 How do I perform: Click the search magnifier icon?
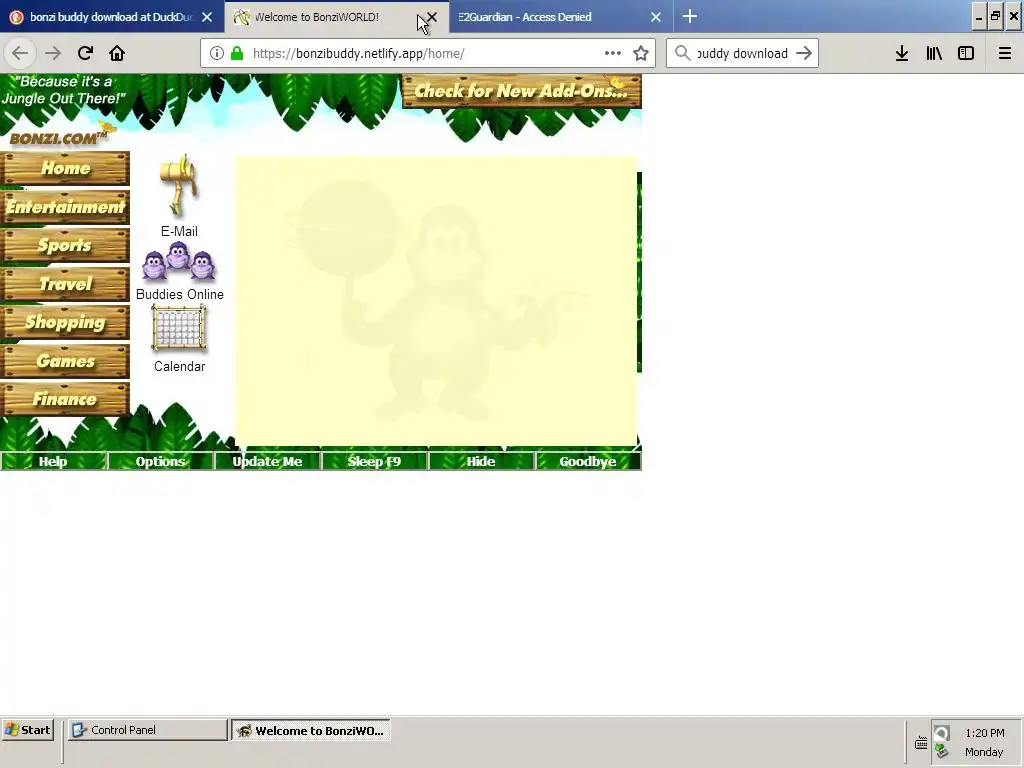click(682, 53)
